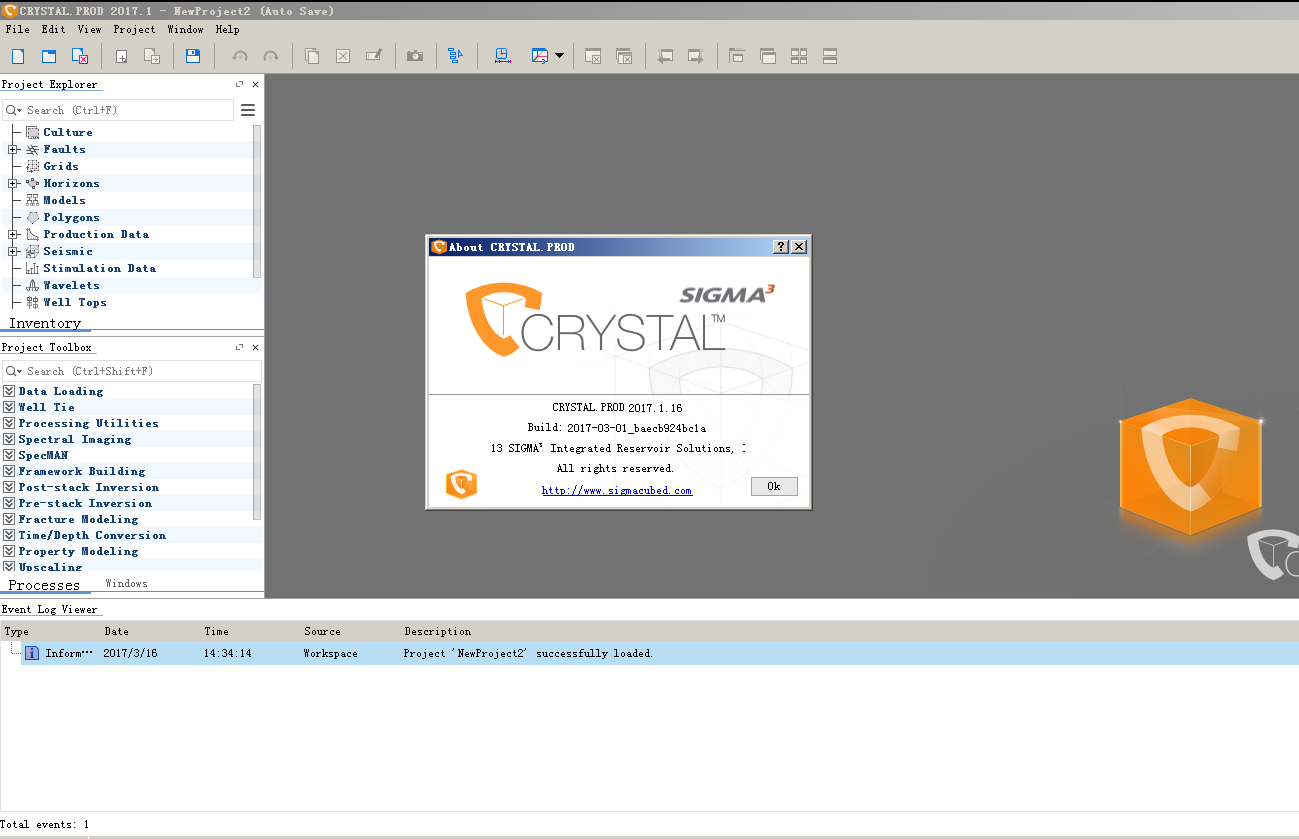1299x839 pixels.
Task: Switch to the Windows tab
Action: 126,583
